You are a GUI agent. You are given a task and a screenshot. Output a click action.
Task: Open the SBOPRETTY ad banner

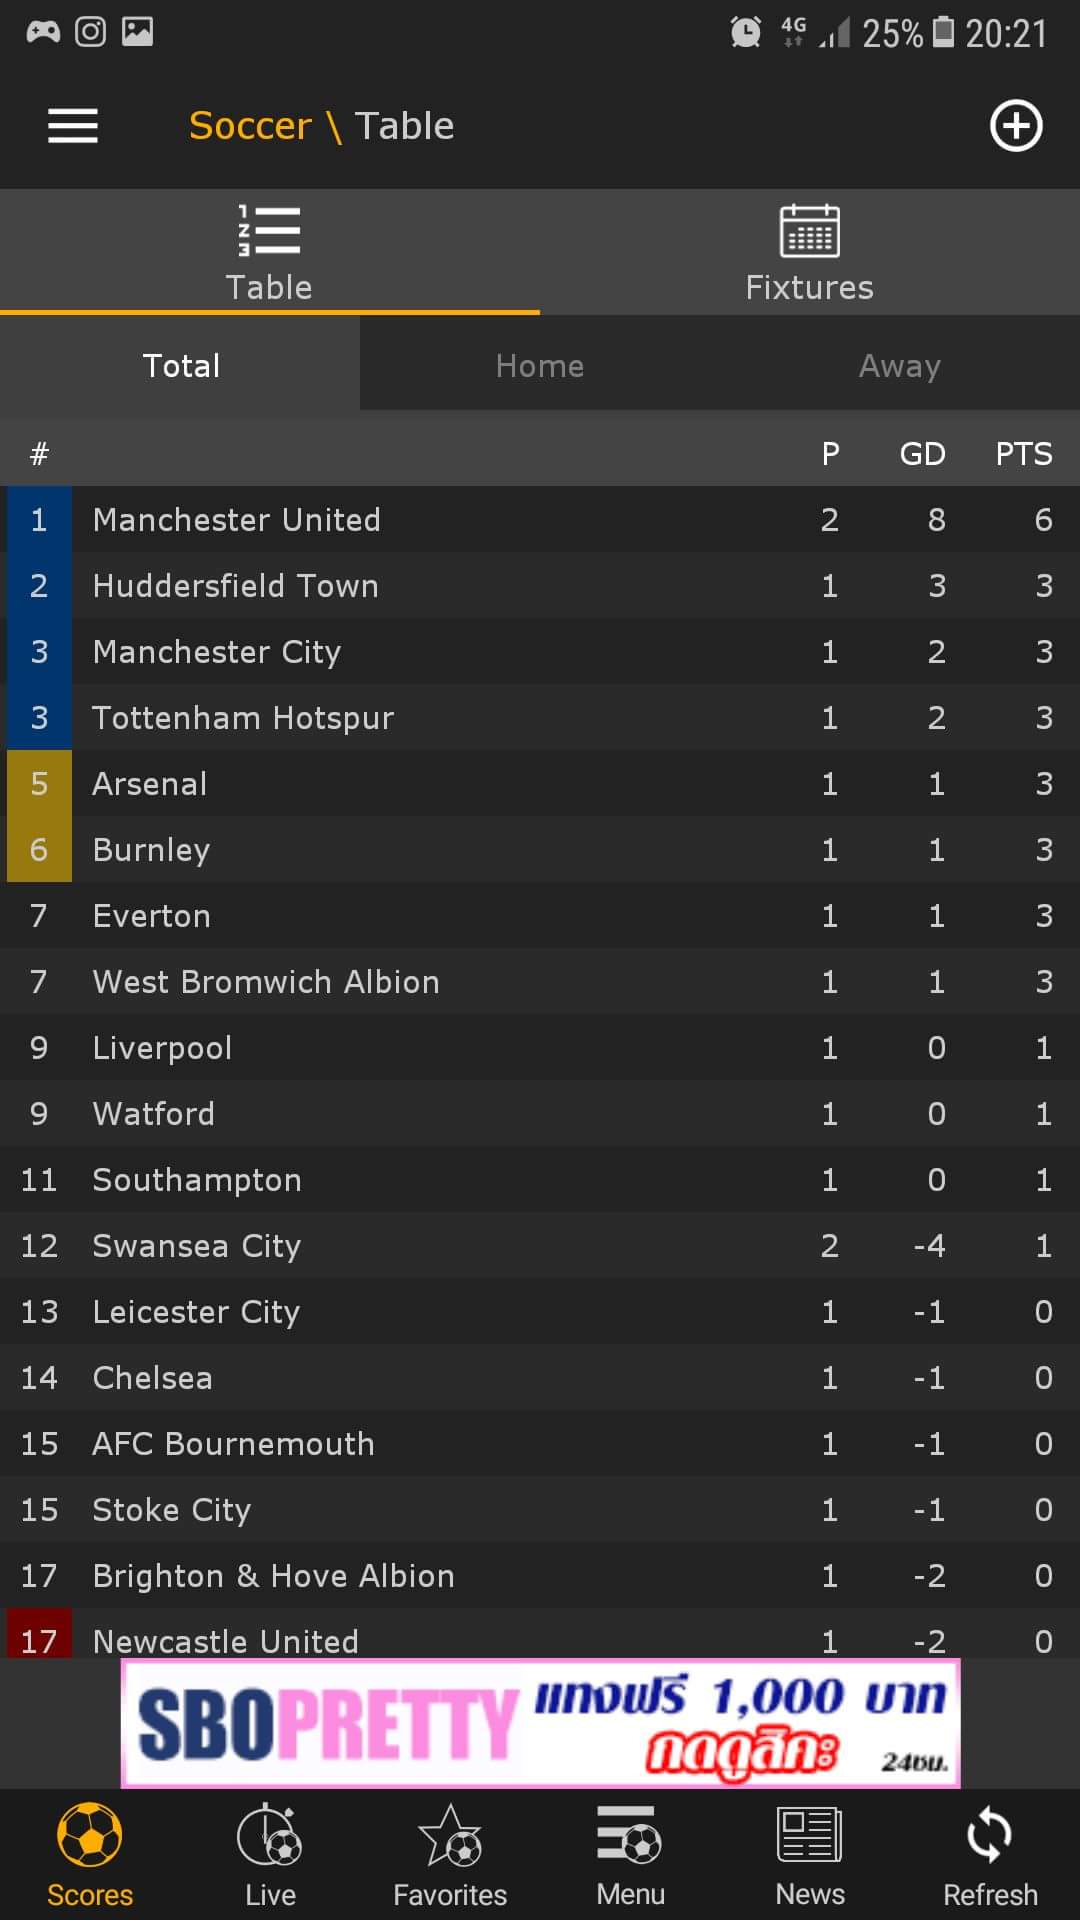(540, 1723)
